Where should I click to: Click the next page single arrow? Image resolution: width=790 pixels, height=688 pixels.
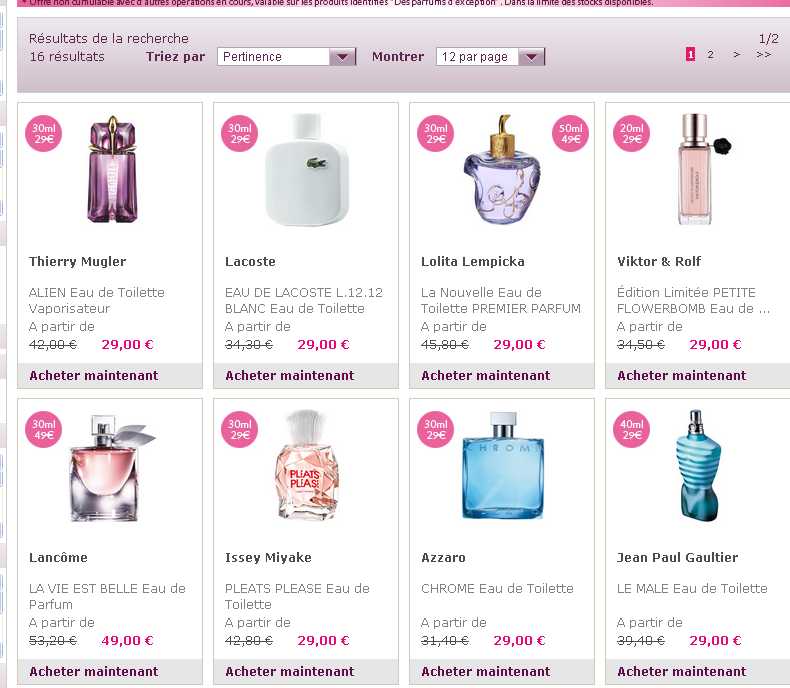tap(737, 54)
